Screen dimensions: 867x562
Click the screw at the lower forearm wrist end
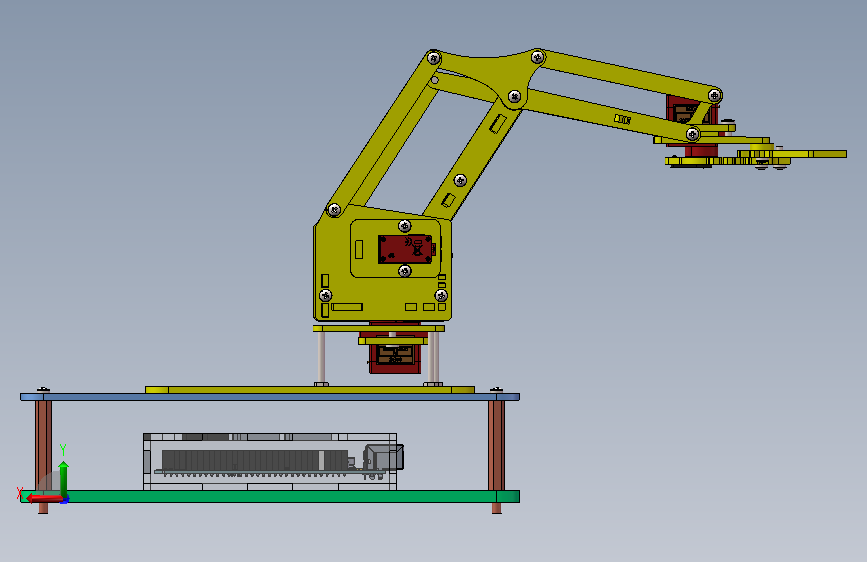[x=692, y=134]
